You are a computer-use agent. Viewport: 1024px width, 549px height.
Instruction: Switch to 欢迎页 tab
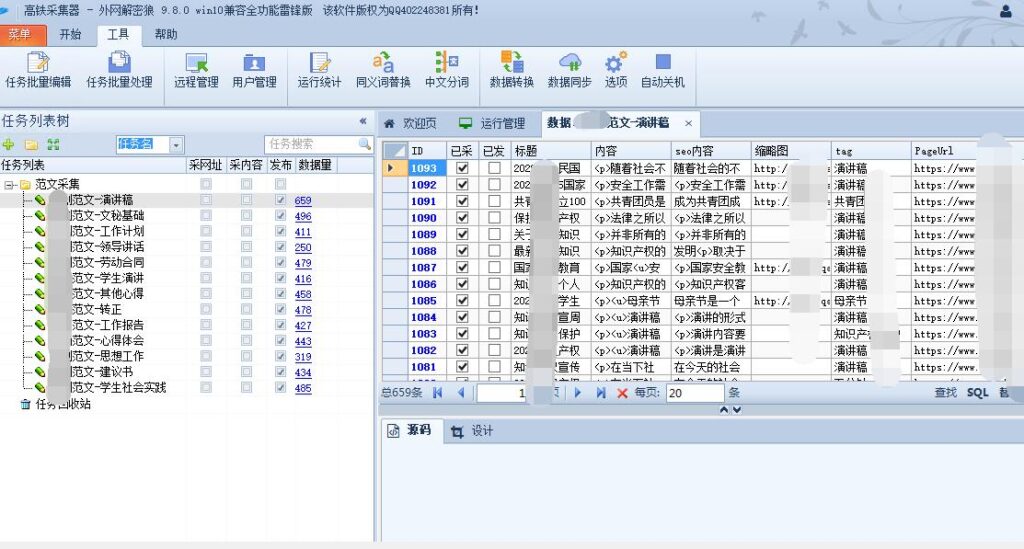click(410, 123)
